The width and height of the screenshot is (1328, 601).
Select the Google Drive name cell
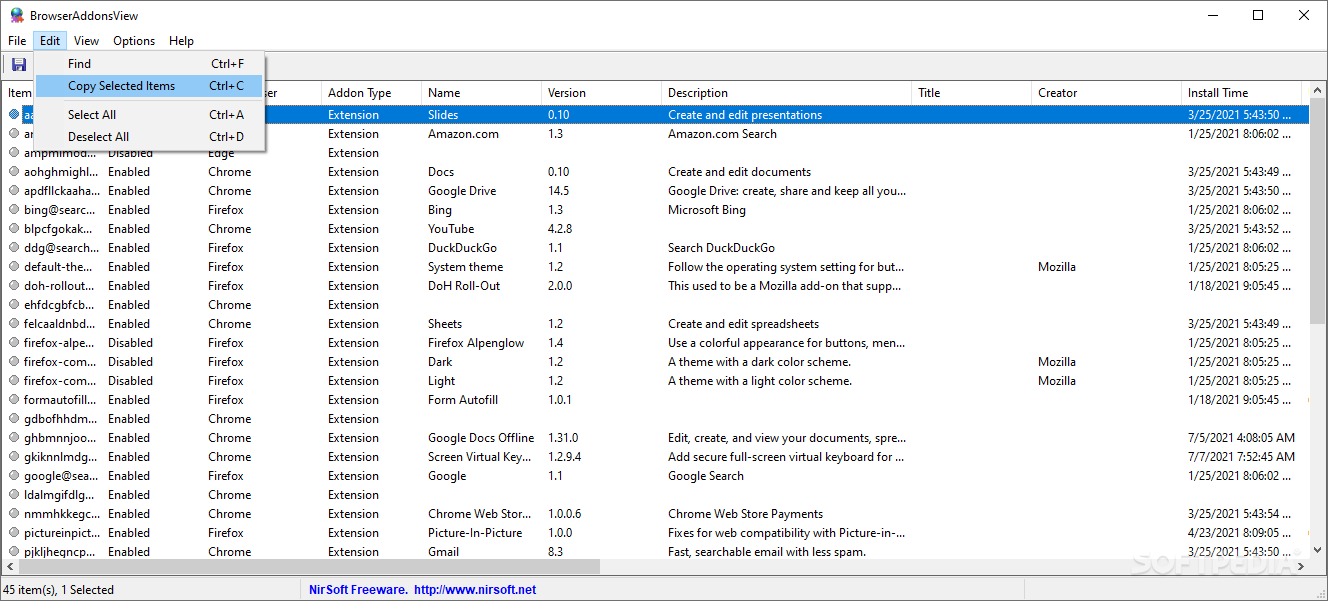(462, 191)
